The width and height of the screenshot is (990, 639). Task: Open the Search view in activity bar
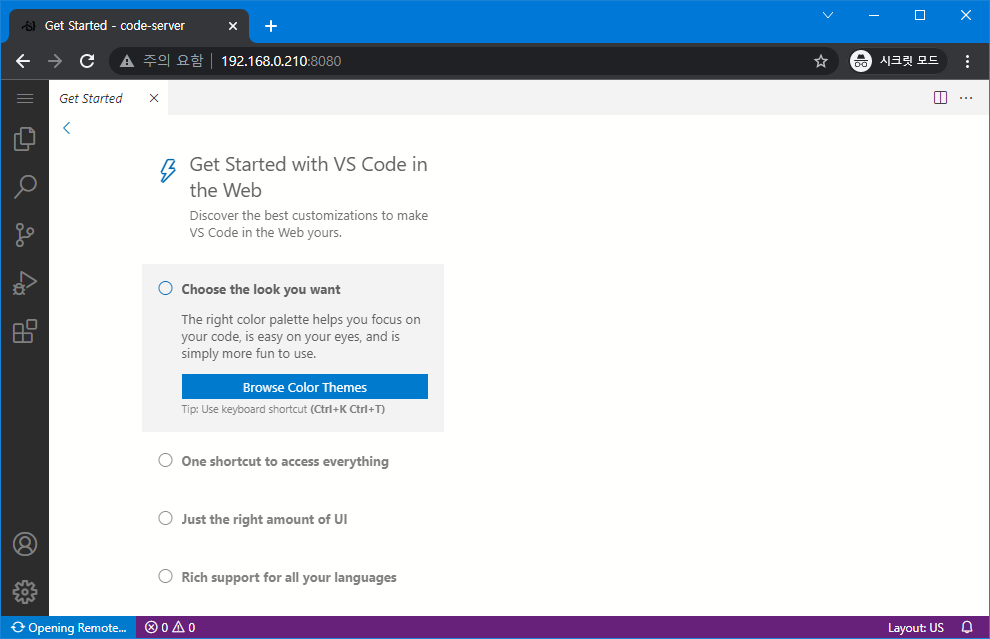pos(25,187)
